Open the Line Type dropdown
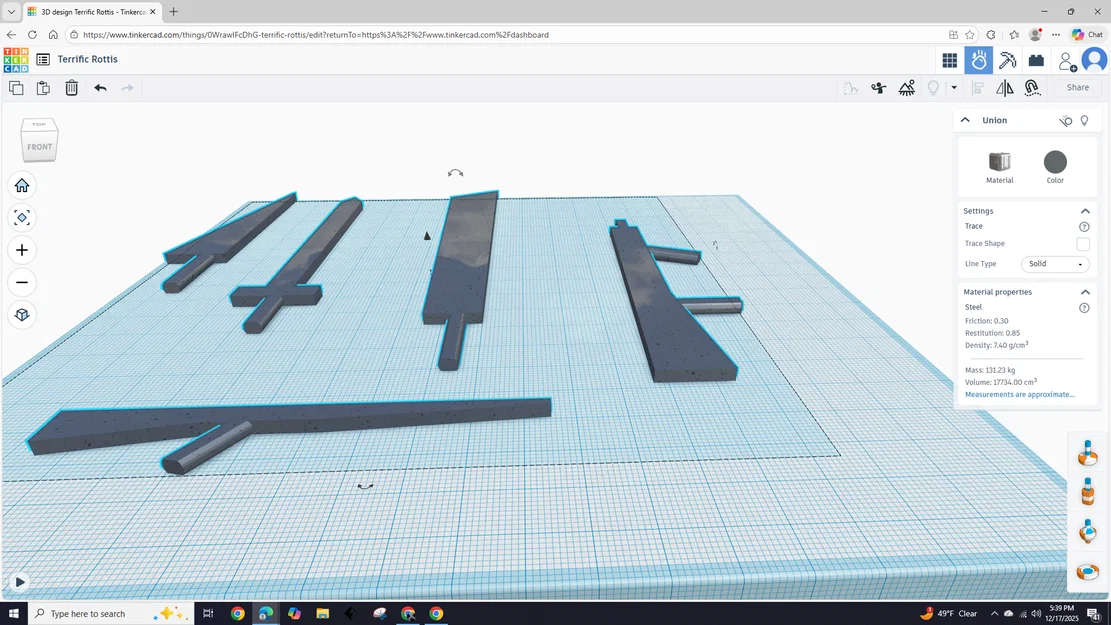 click(x=1055, y=264)
